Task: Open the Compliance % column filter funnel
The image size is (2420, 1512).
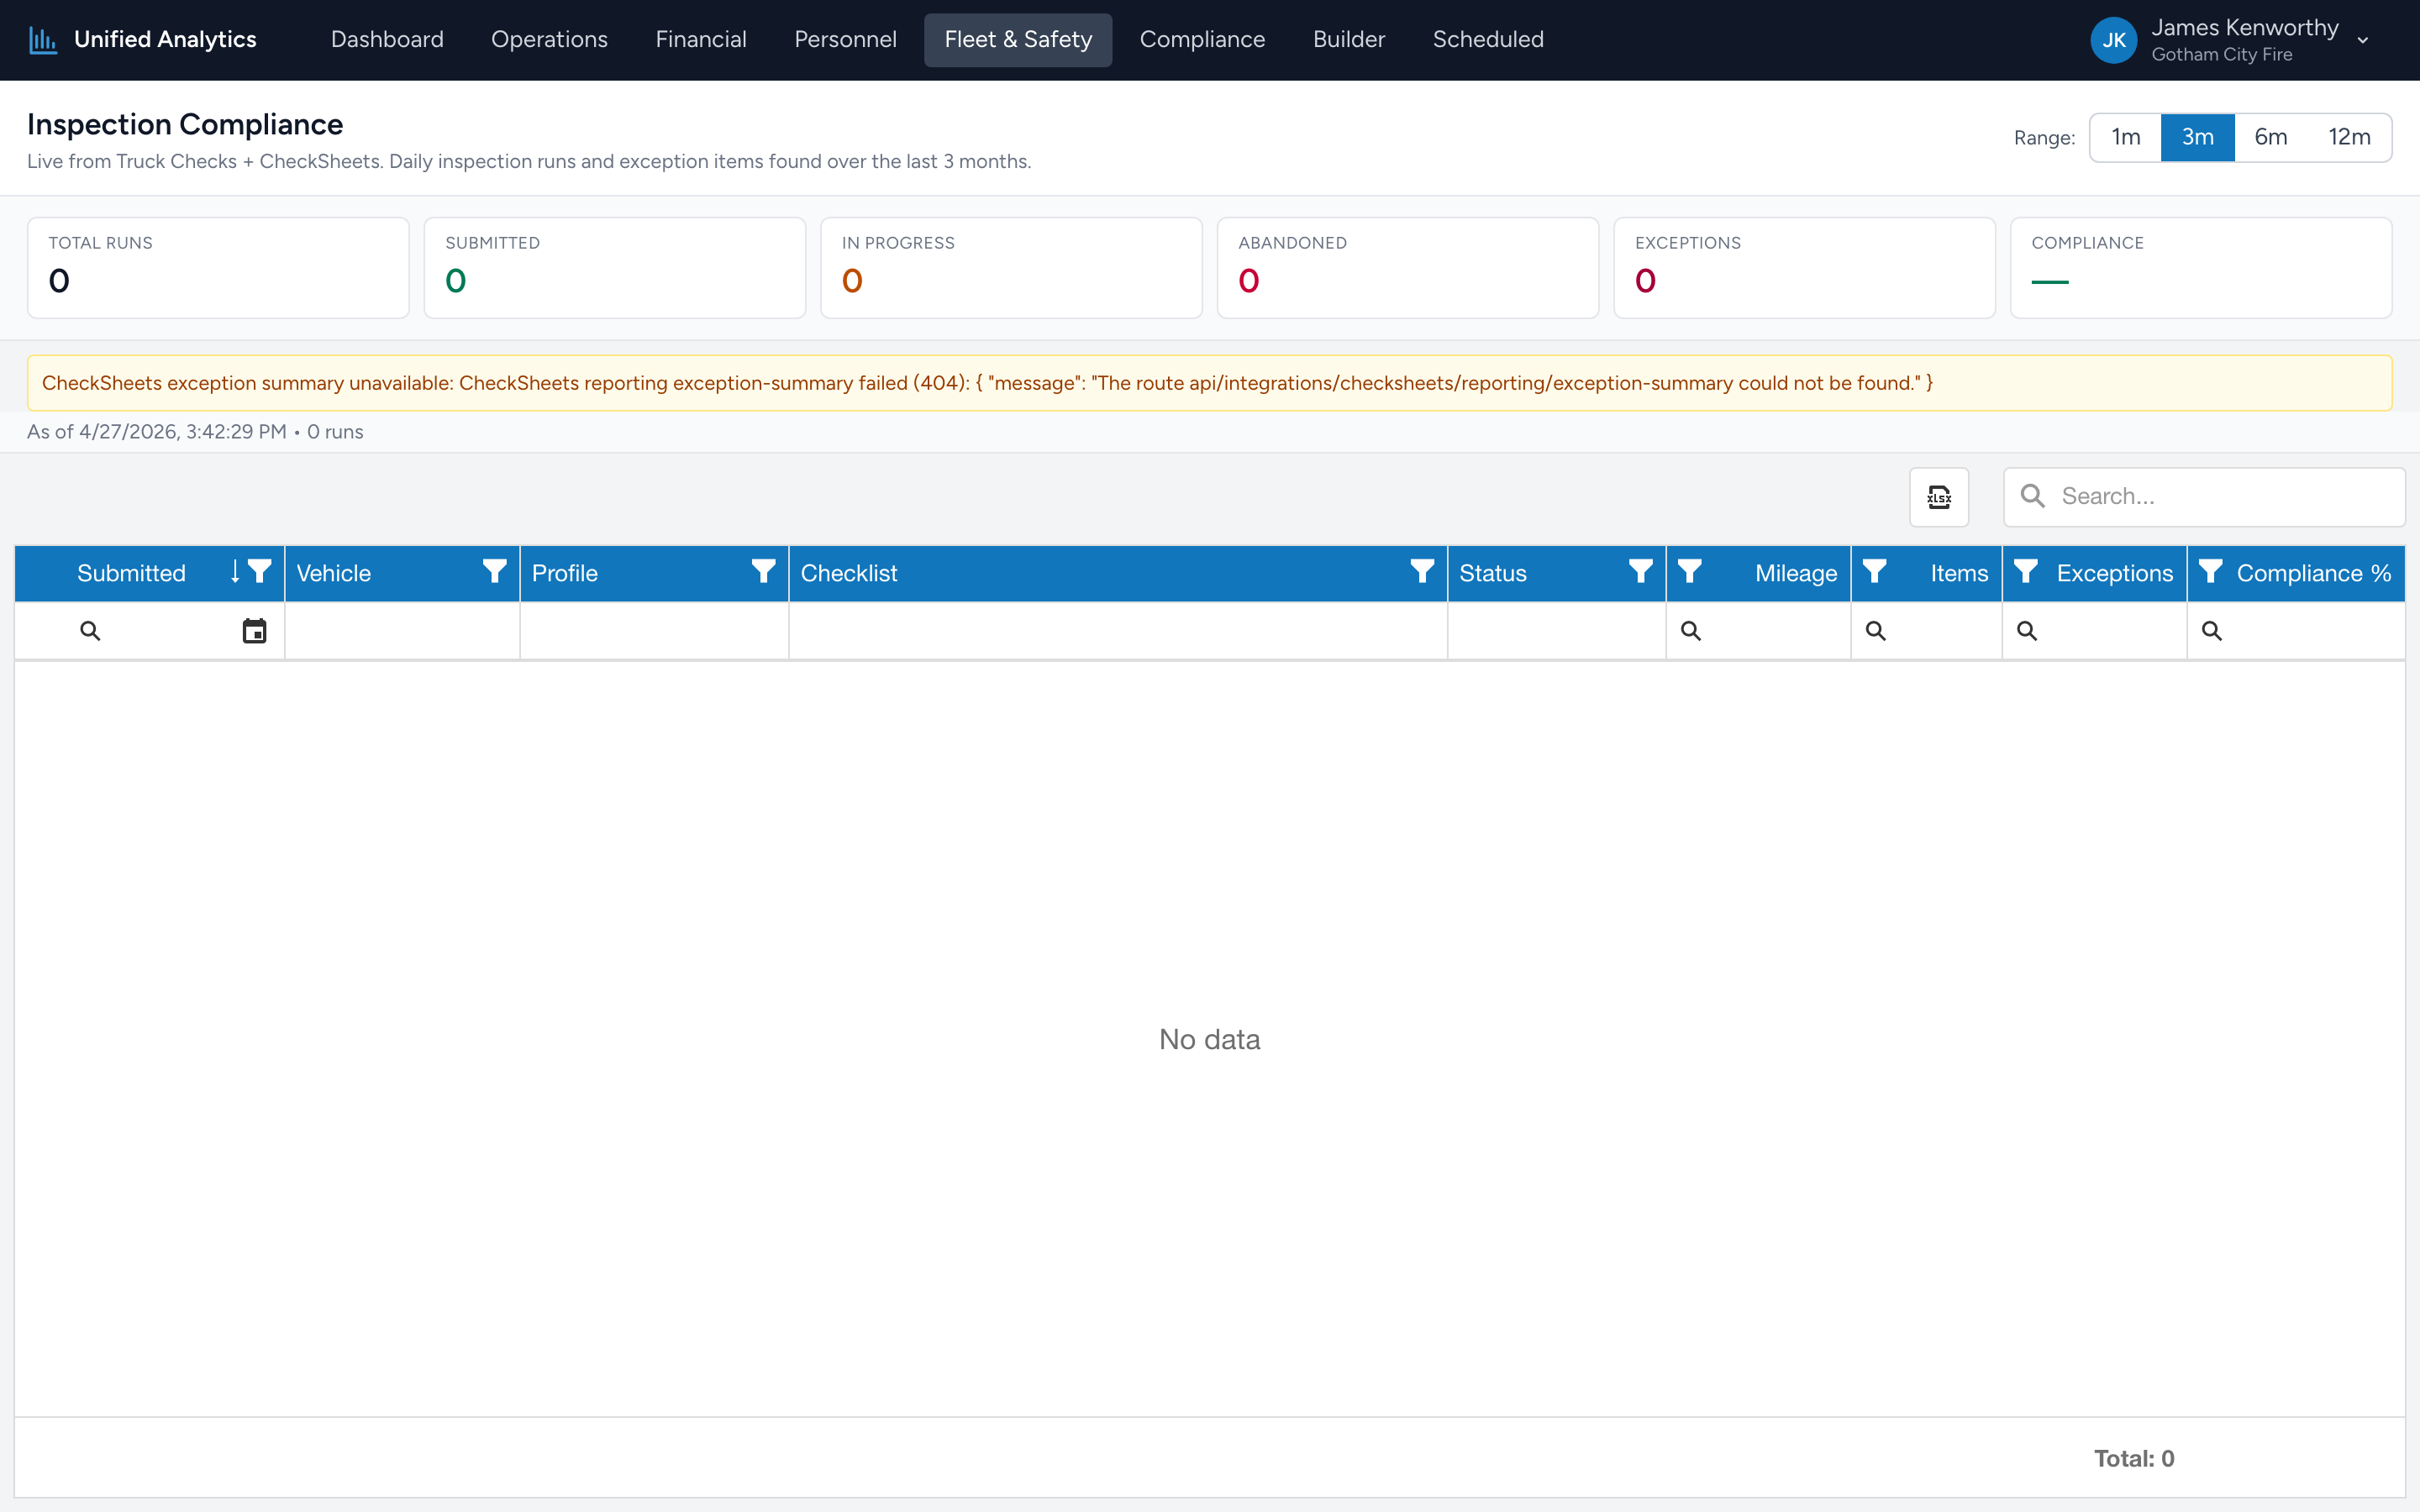Action: click(2211, 571)
